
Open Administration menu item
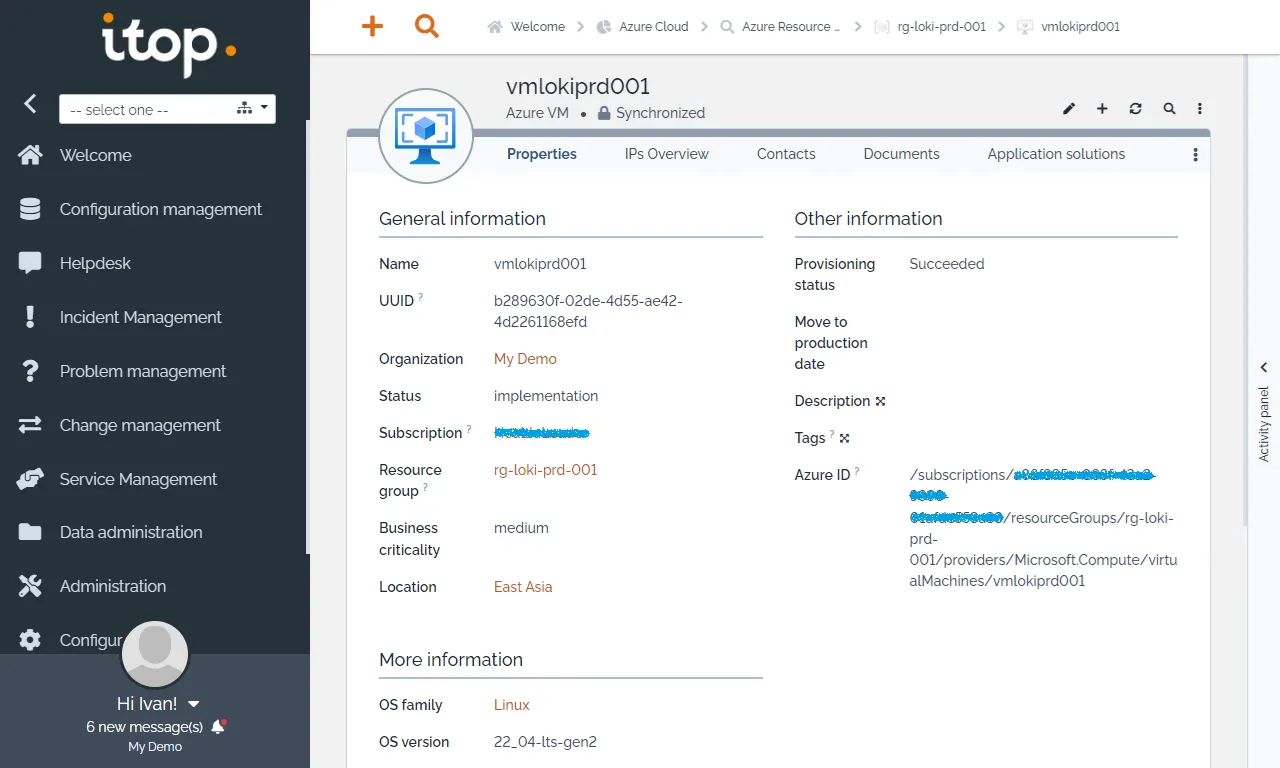point(113,586)
